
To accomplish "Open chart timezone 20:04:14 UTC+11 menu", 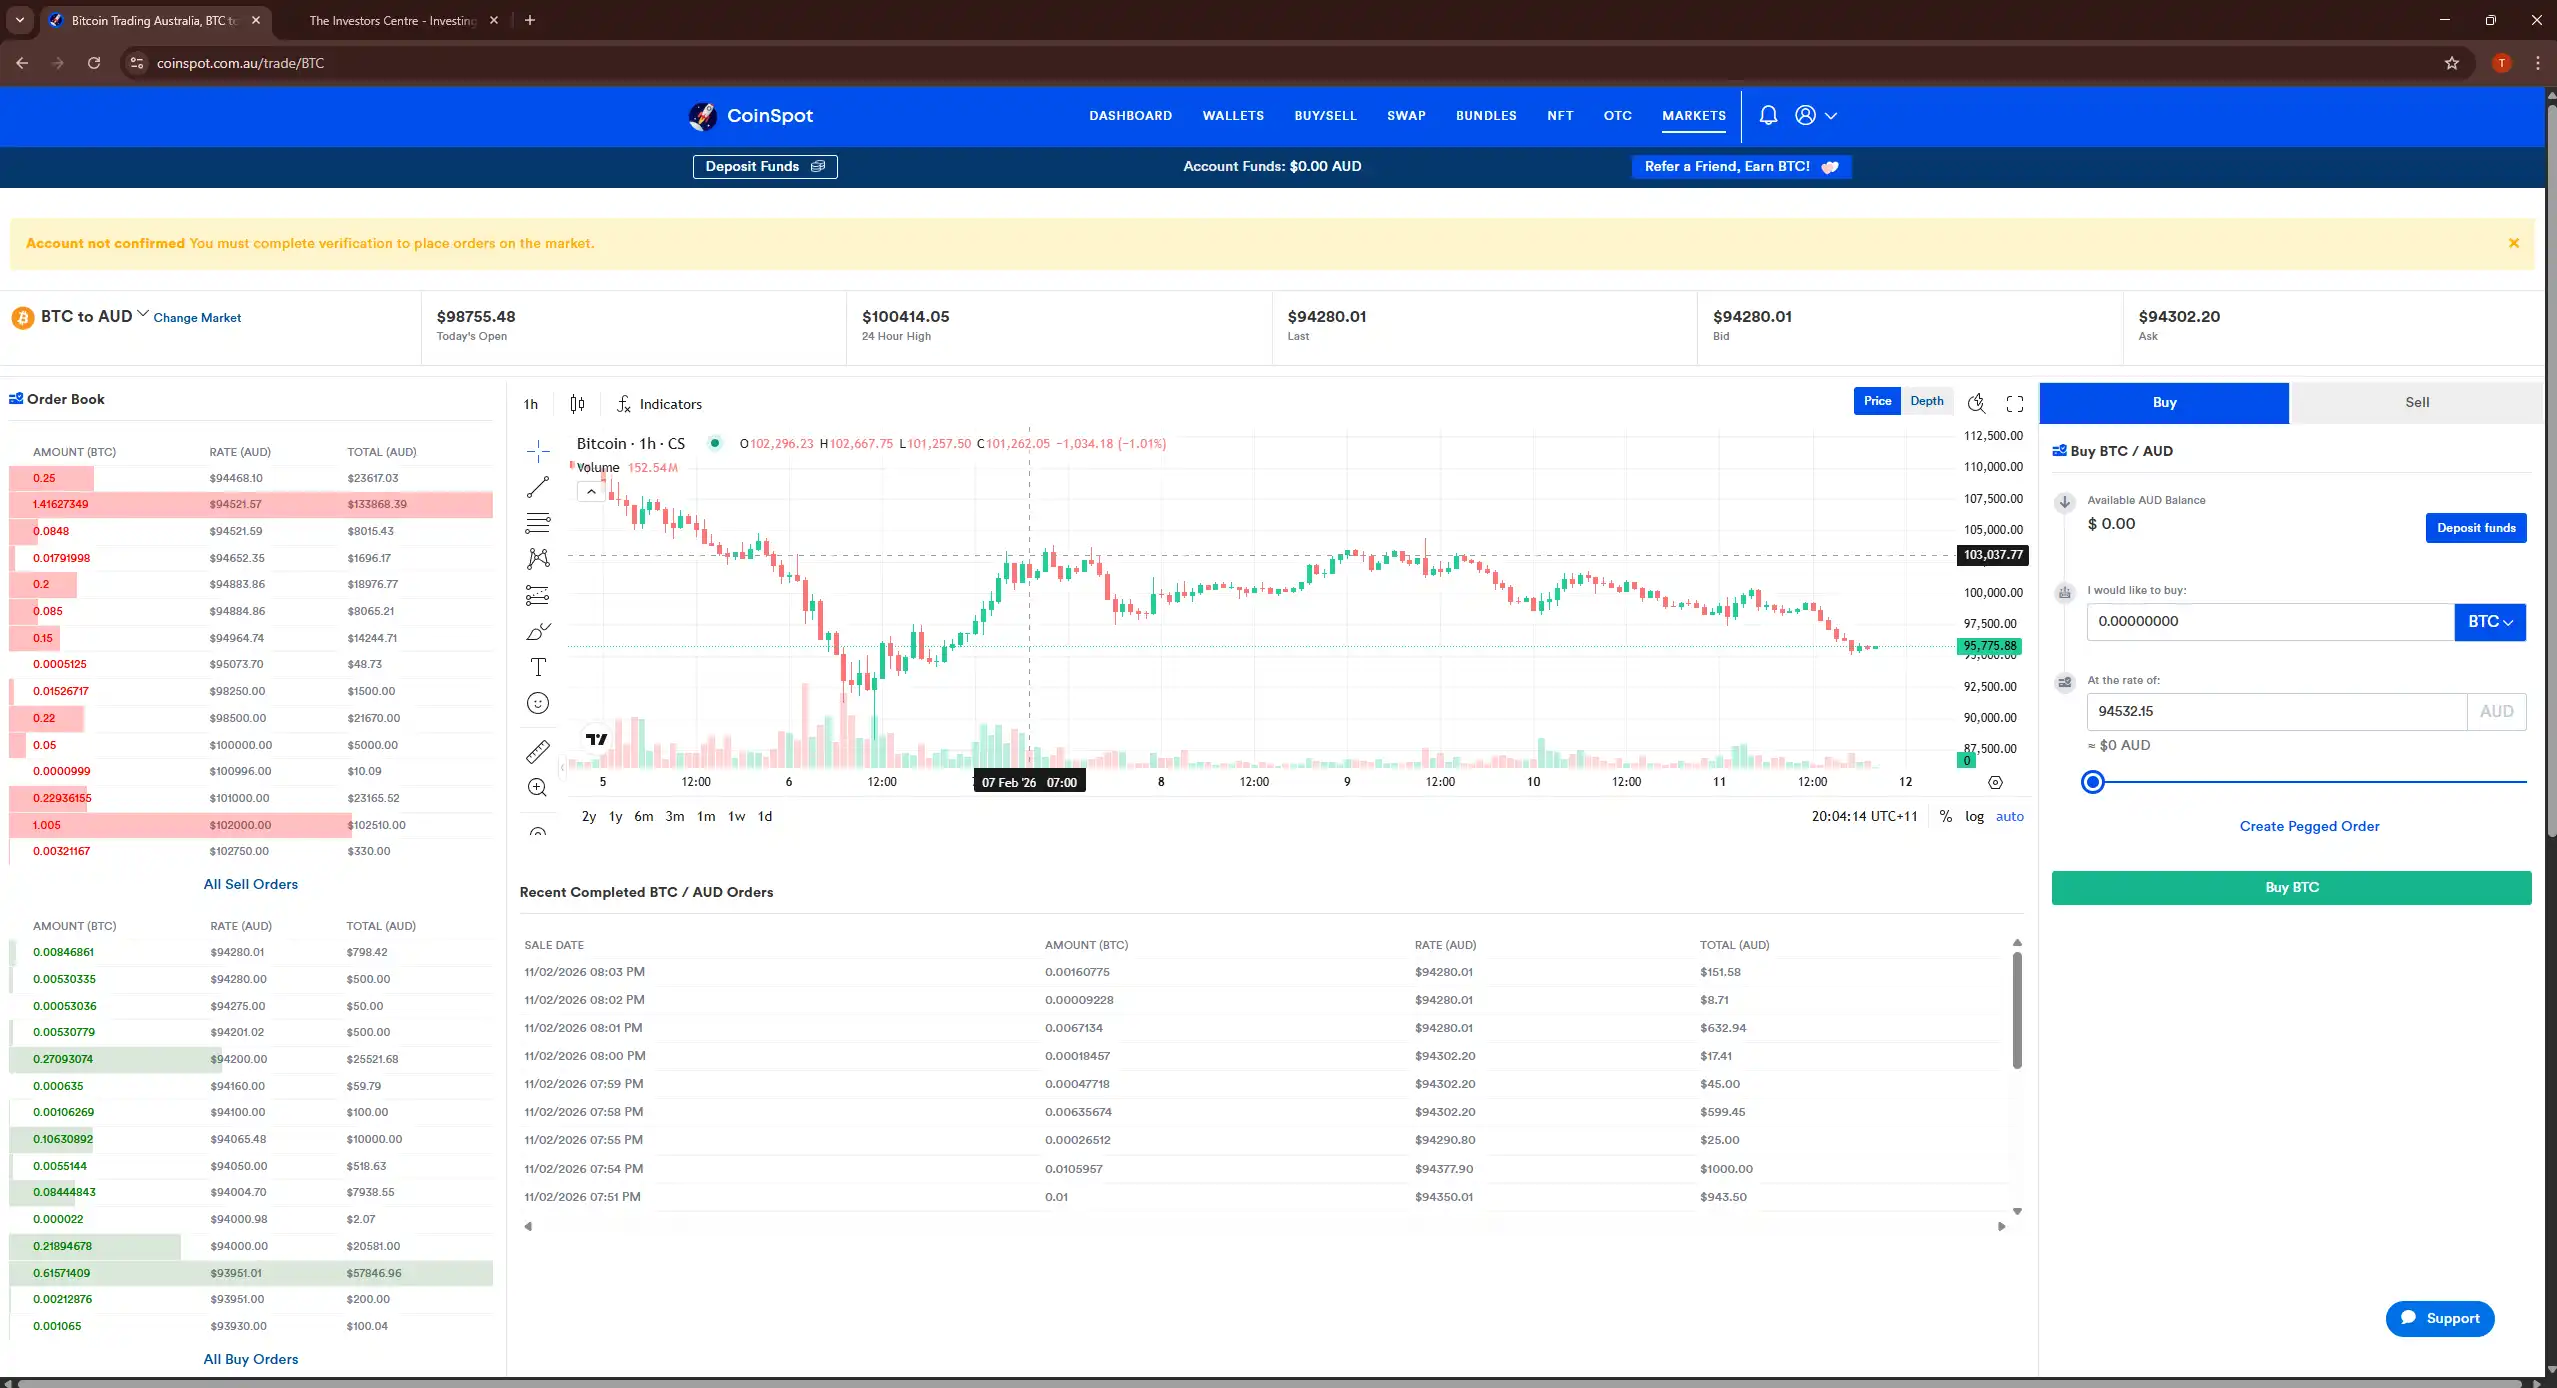I will point(1864,817).
